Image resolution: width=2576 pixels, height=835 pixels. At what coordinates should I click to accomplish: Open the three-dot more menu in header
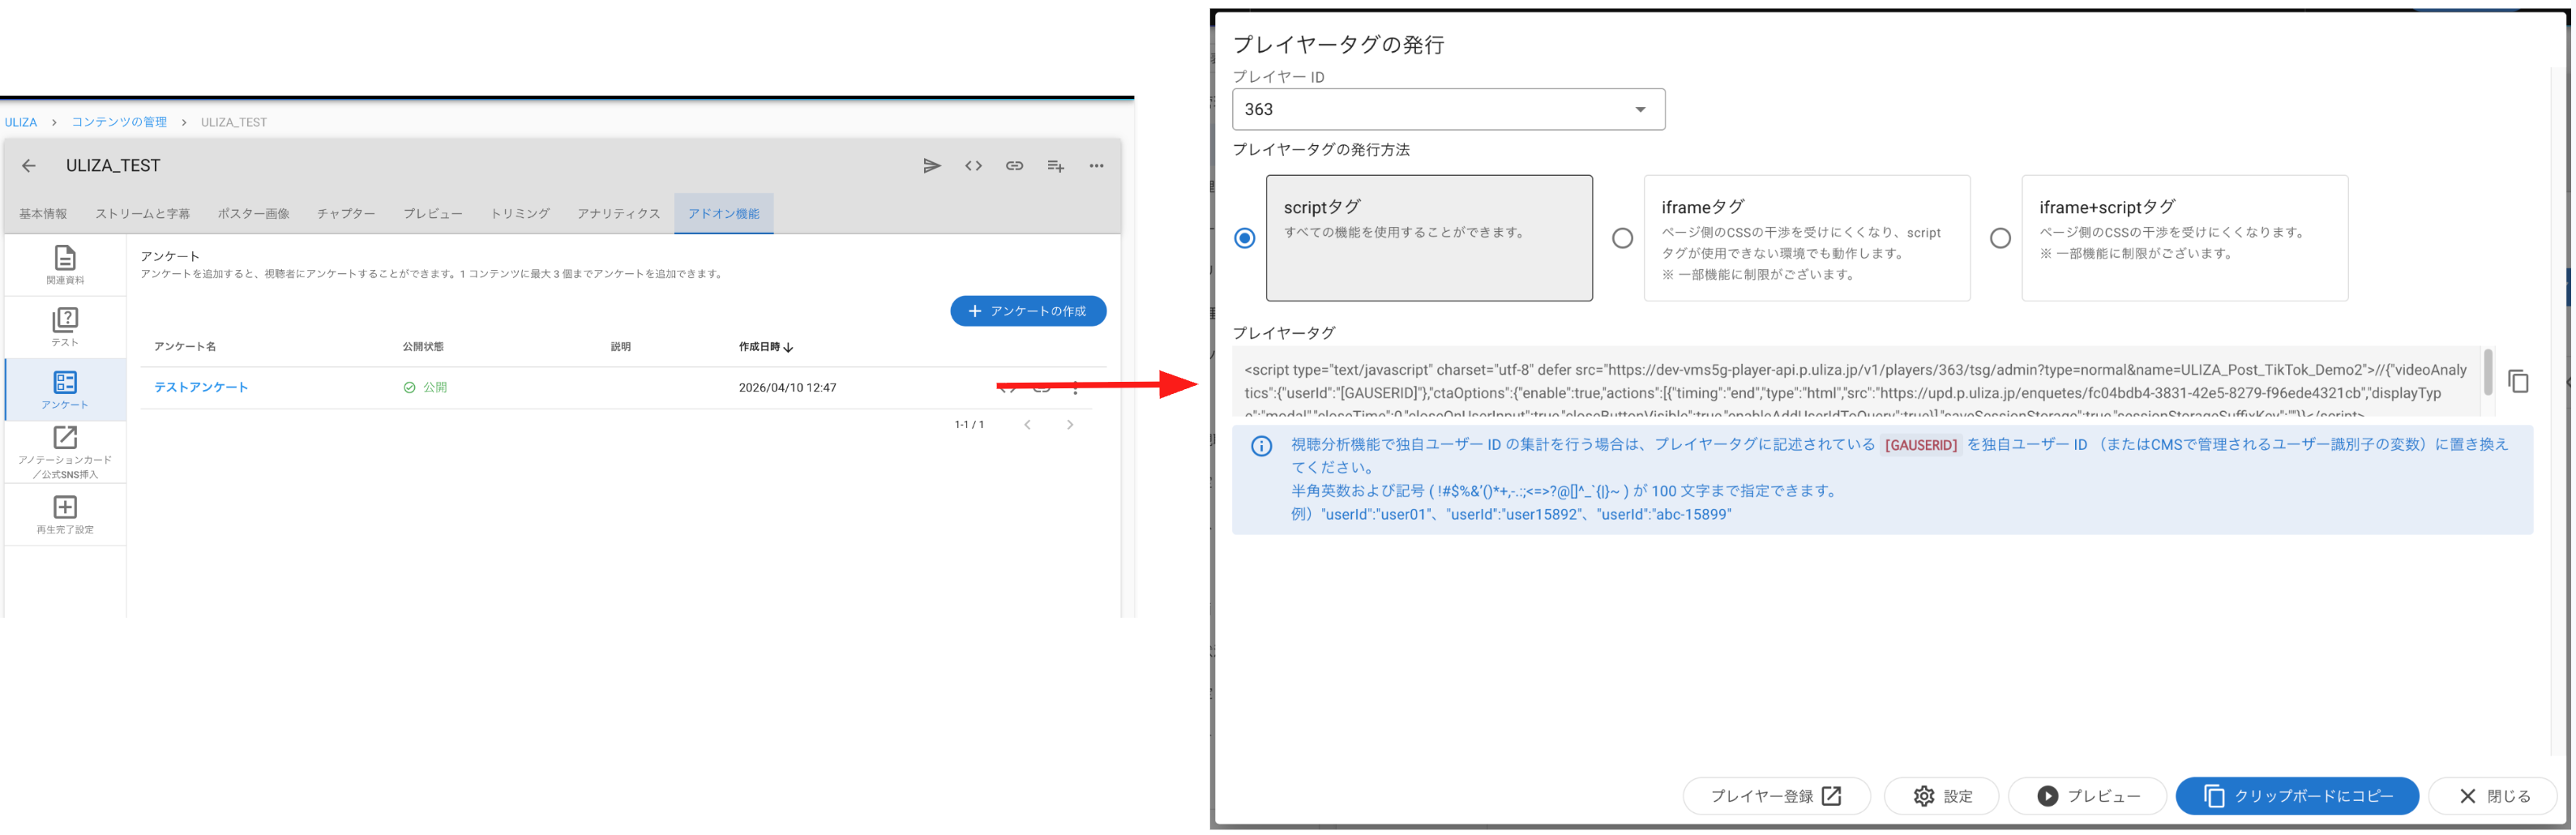pyautogui.click(x=1096, y=166)
